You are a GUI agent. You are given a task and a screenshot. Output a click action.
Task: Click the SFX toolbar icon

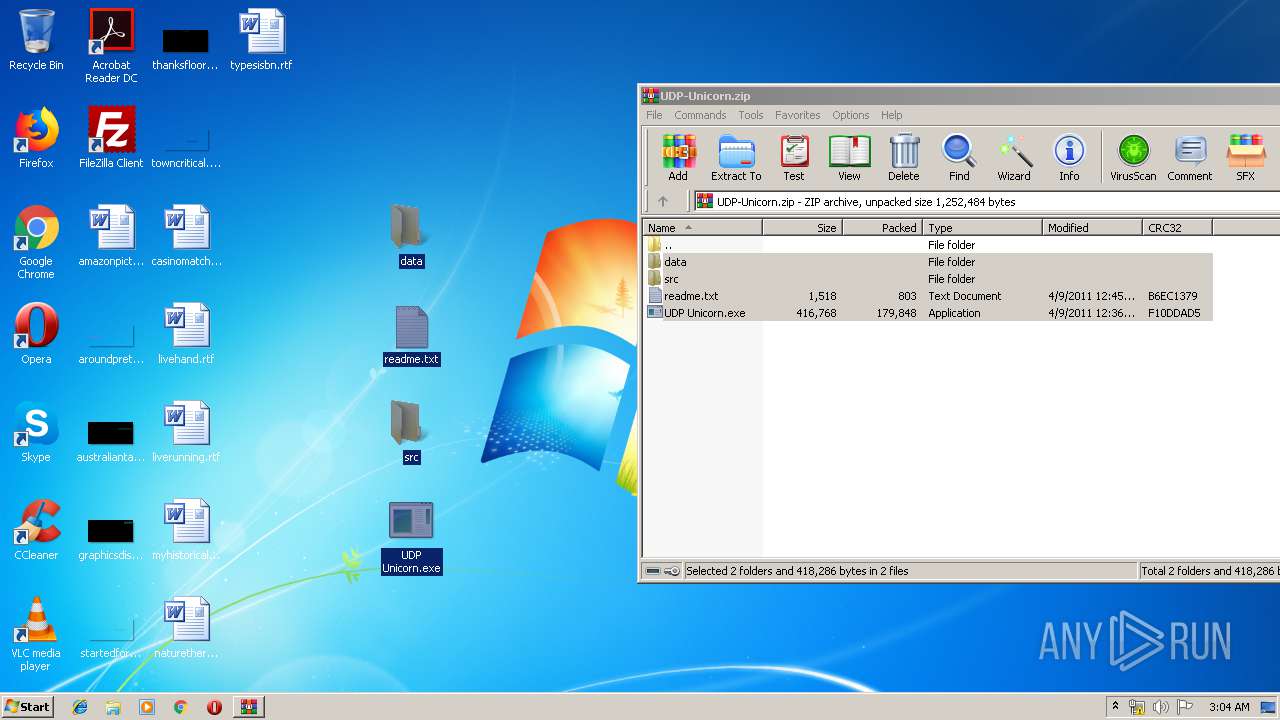pyautogui.click(x=1245, y=158)
